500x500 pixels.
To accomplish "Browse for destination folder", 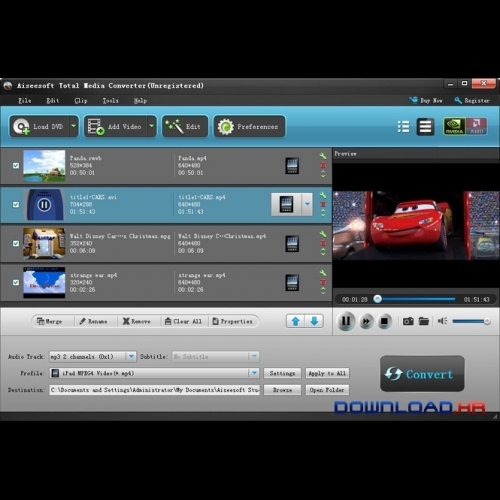I will click(282, 390).
